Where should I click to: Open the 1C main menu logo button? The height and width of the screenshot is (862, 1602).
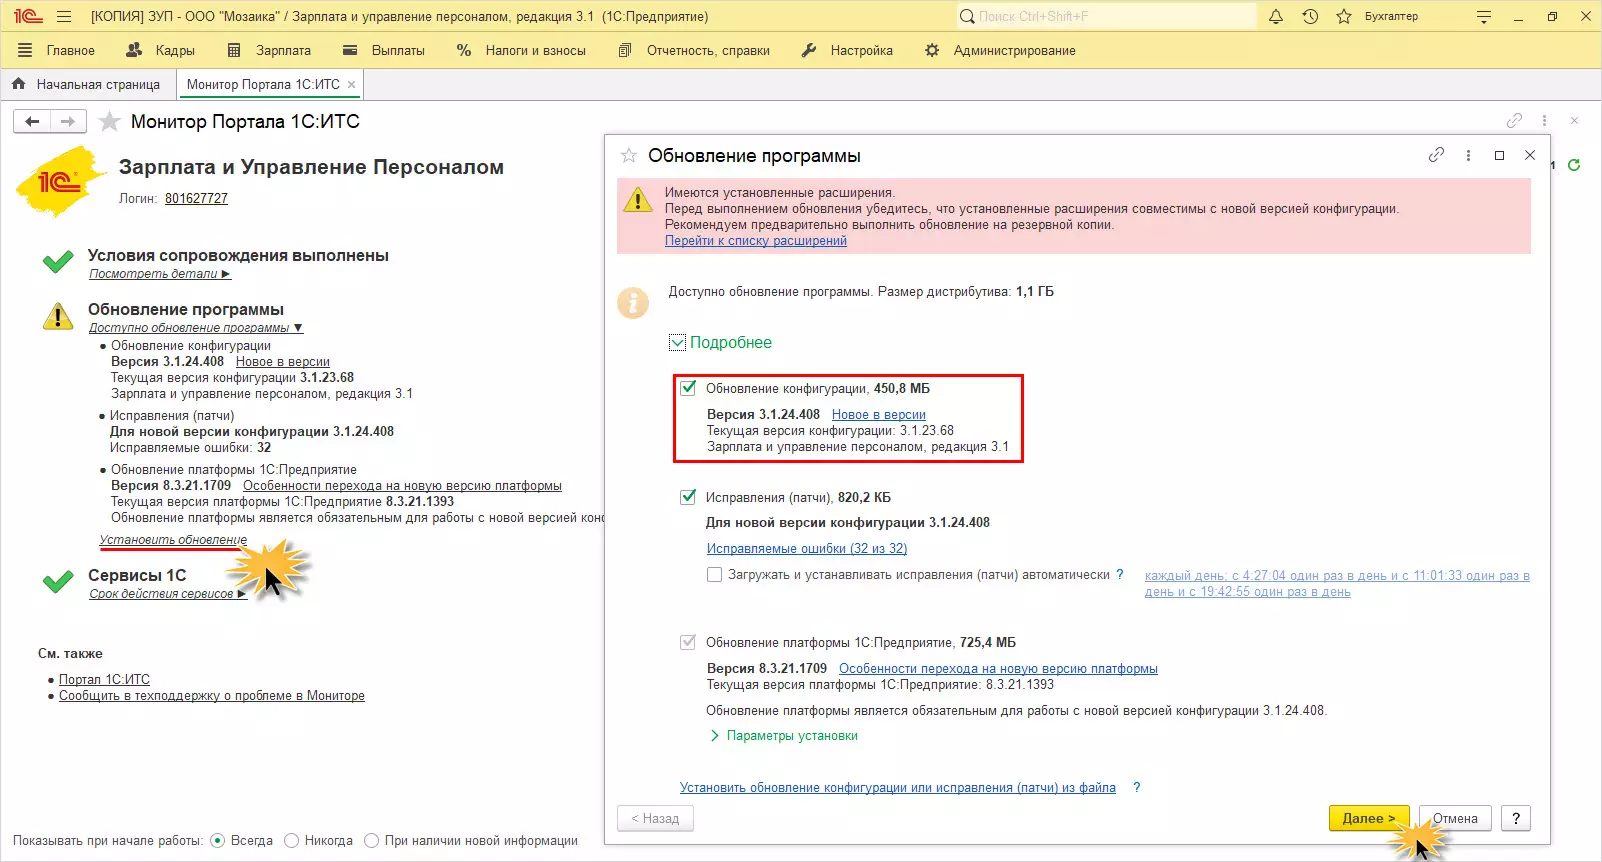click(x=27, y=16)
